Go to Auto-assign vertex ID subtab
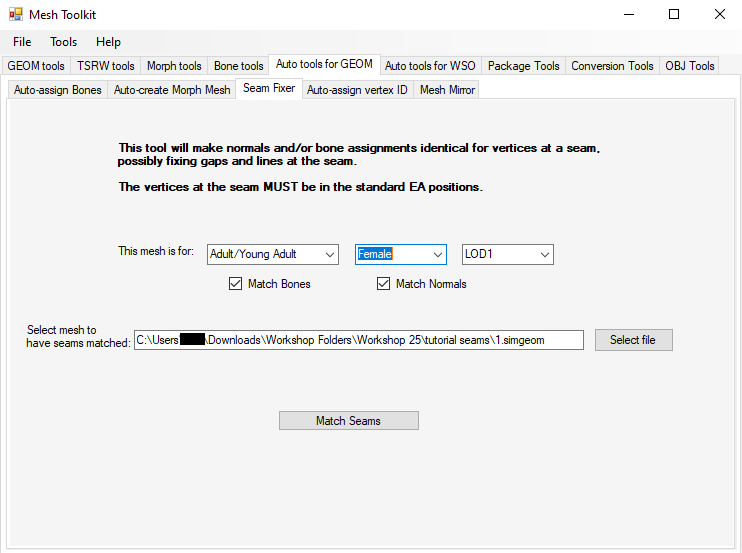This screenshot has width=742, height=553. point(357,90)
